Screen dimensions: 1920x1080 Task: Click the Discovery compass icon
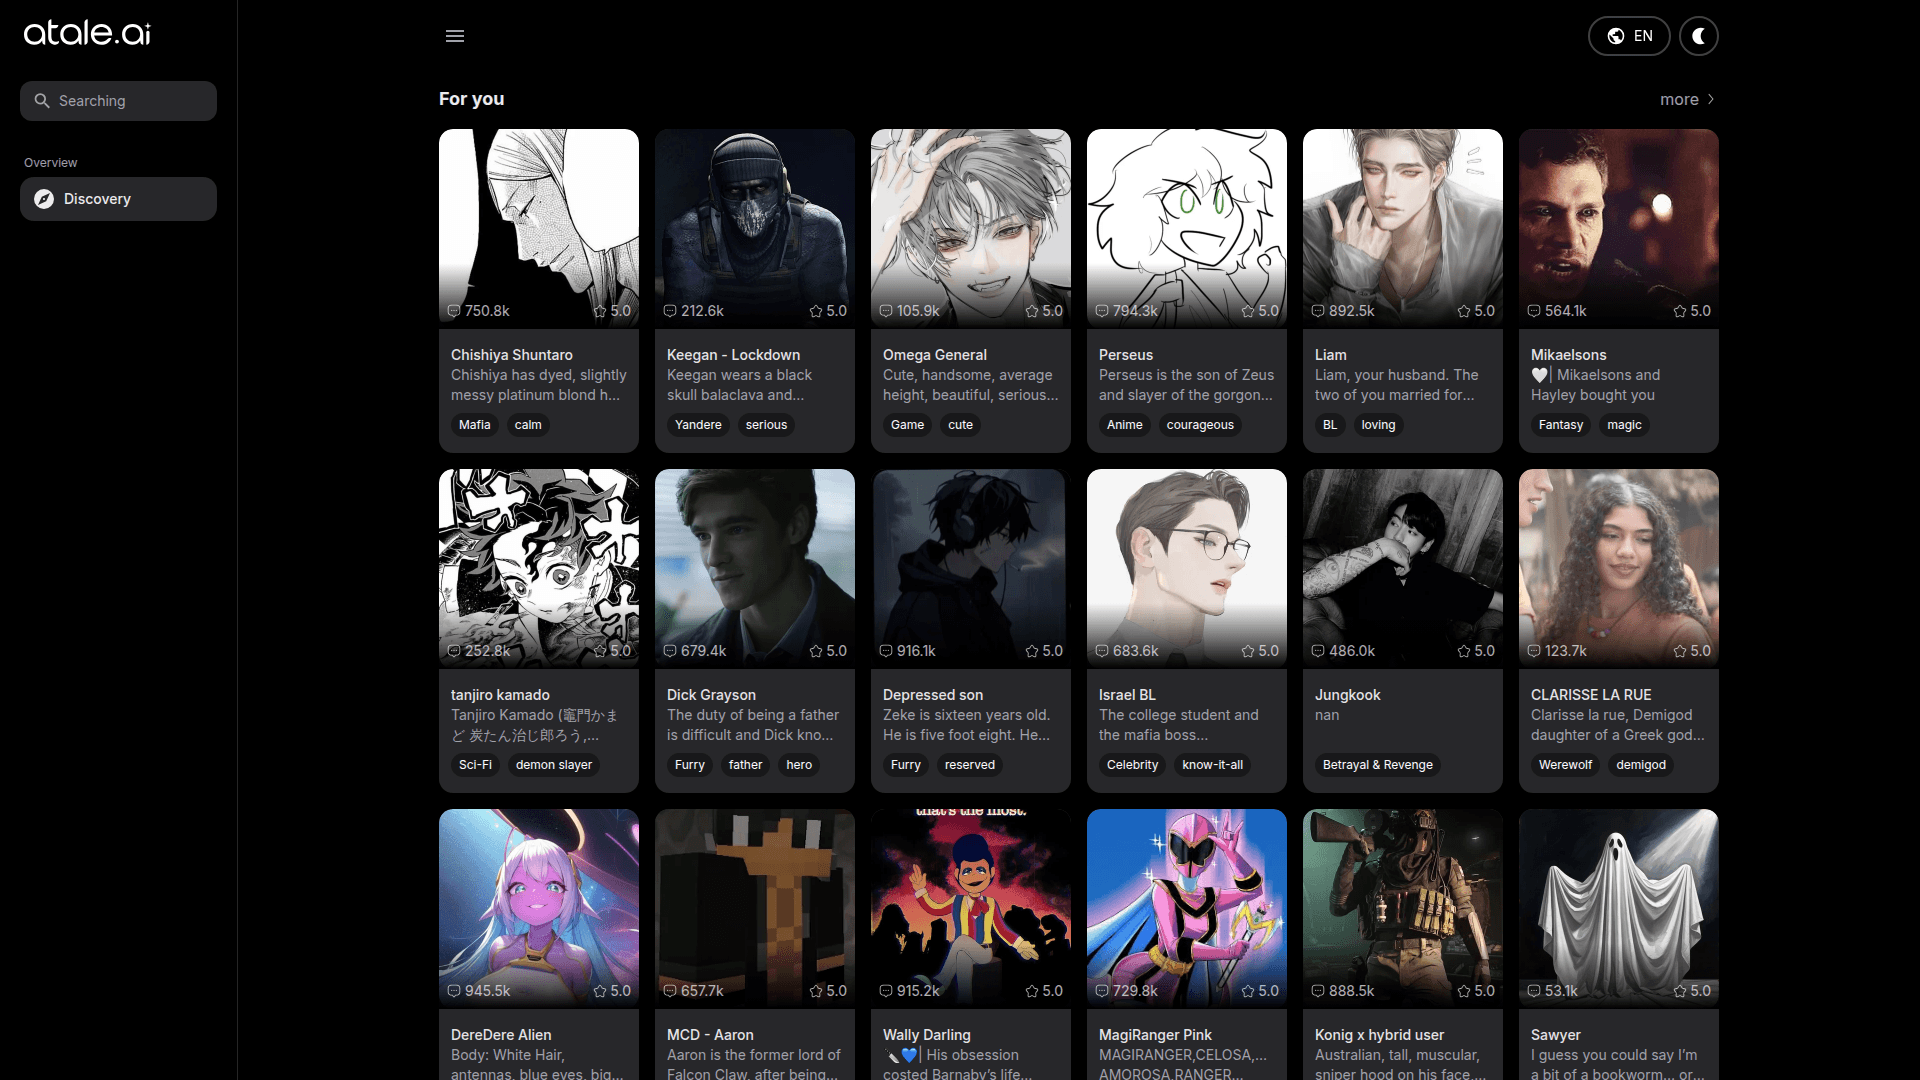(x=44, y=199)
